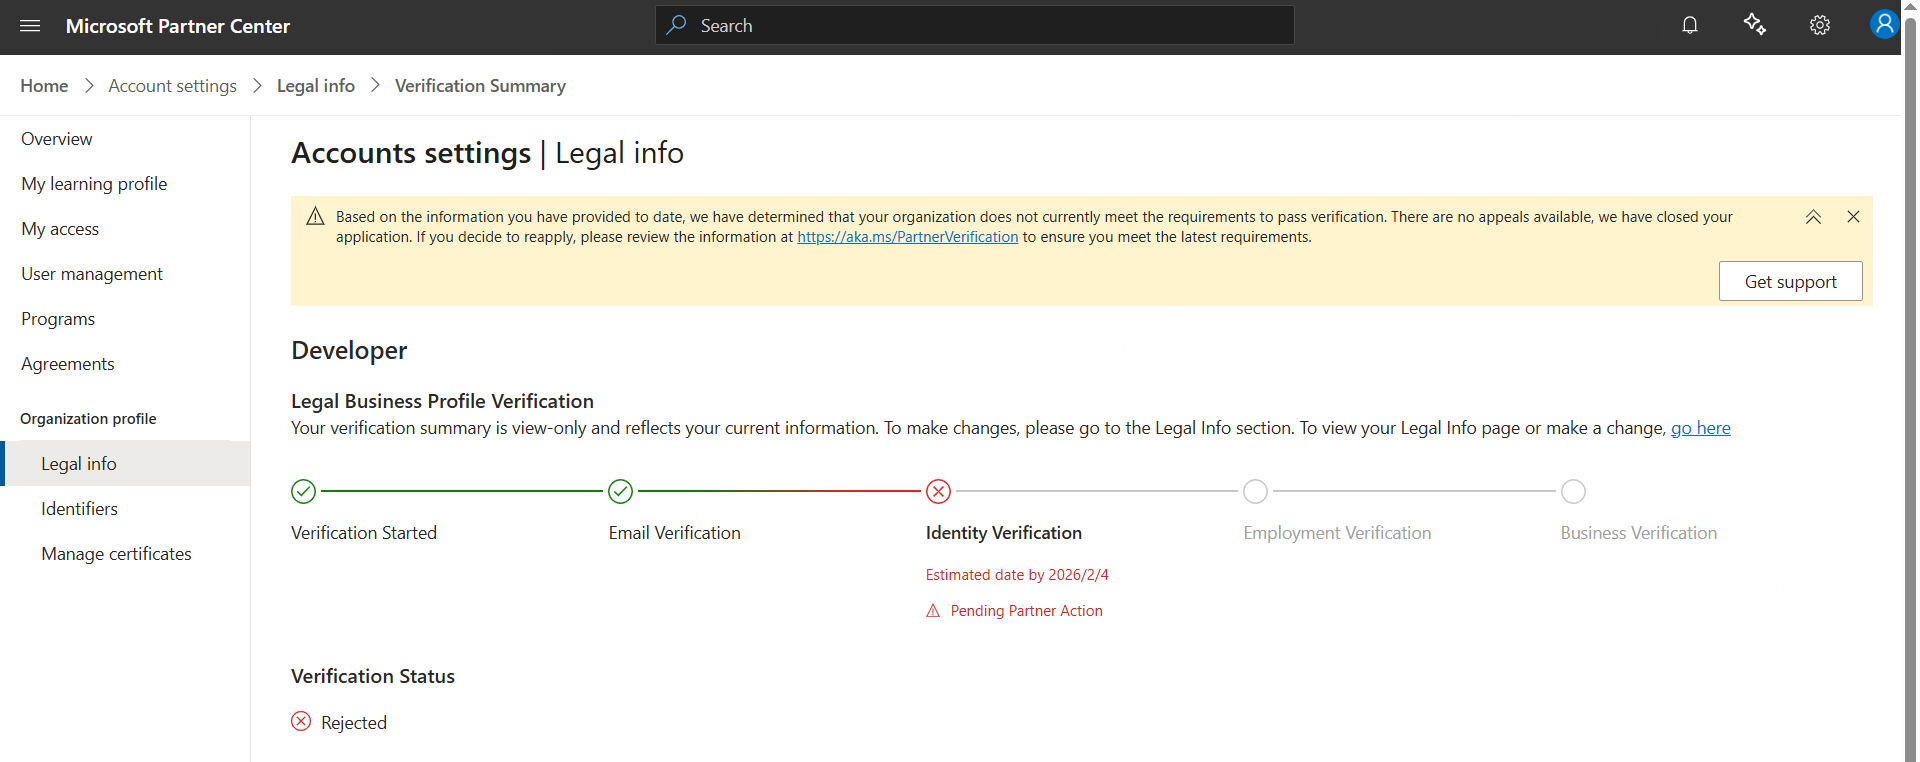Open My access in the sidebar
1920x762 pixels.
coord(125,229)
